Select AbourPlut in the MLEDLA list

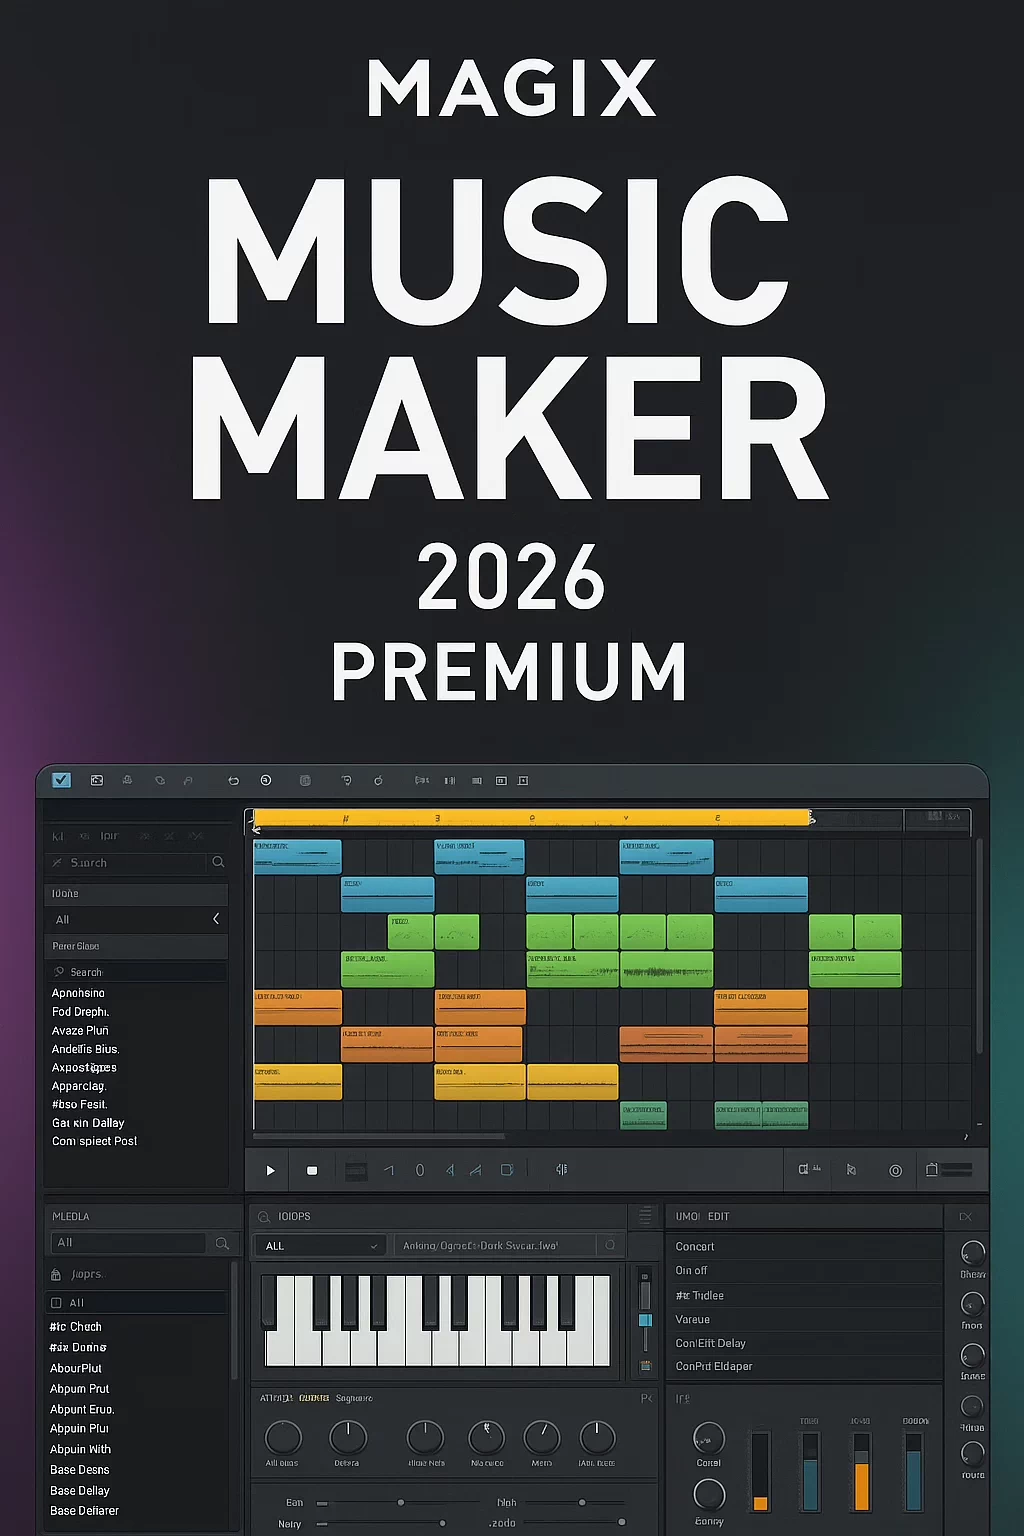[x=76, y=1368]
